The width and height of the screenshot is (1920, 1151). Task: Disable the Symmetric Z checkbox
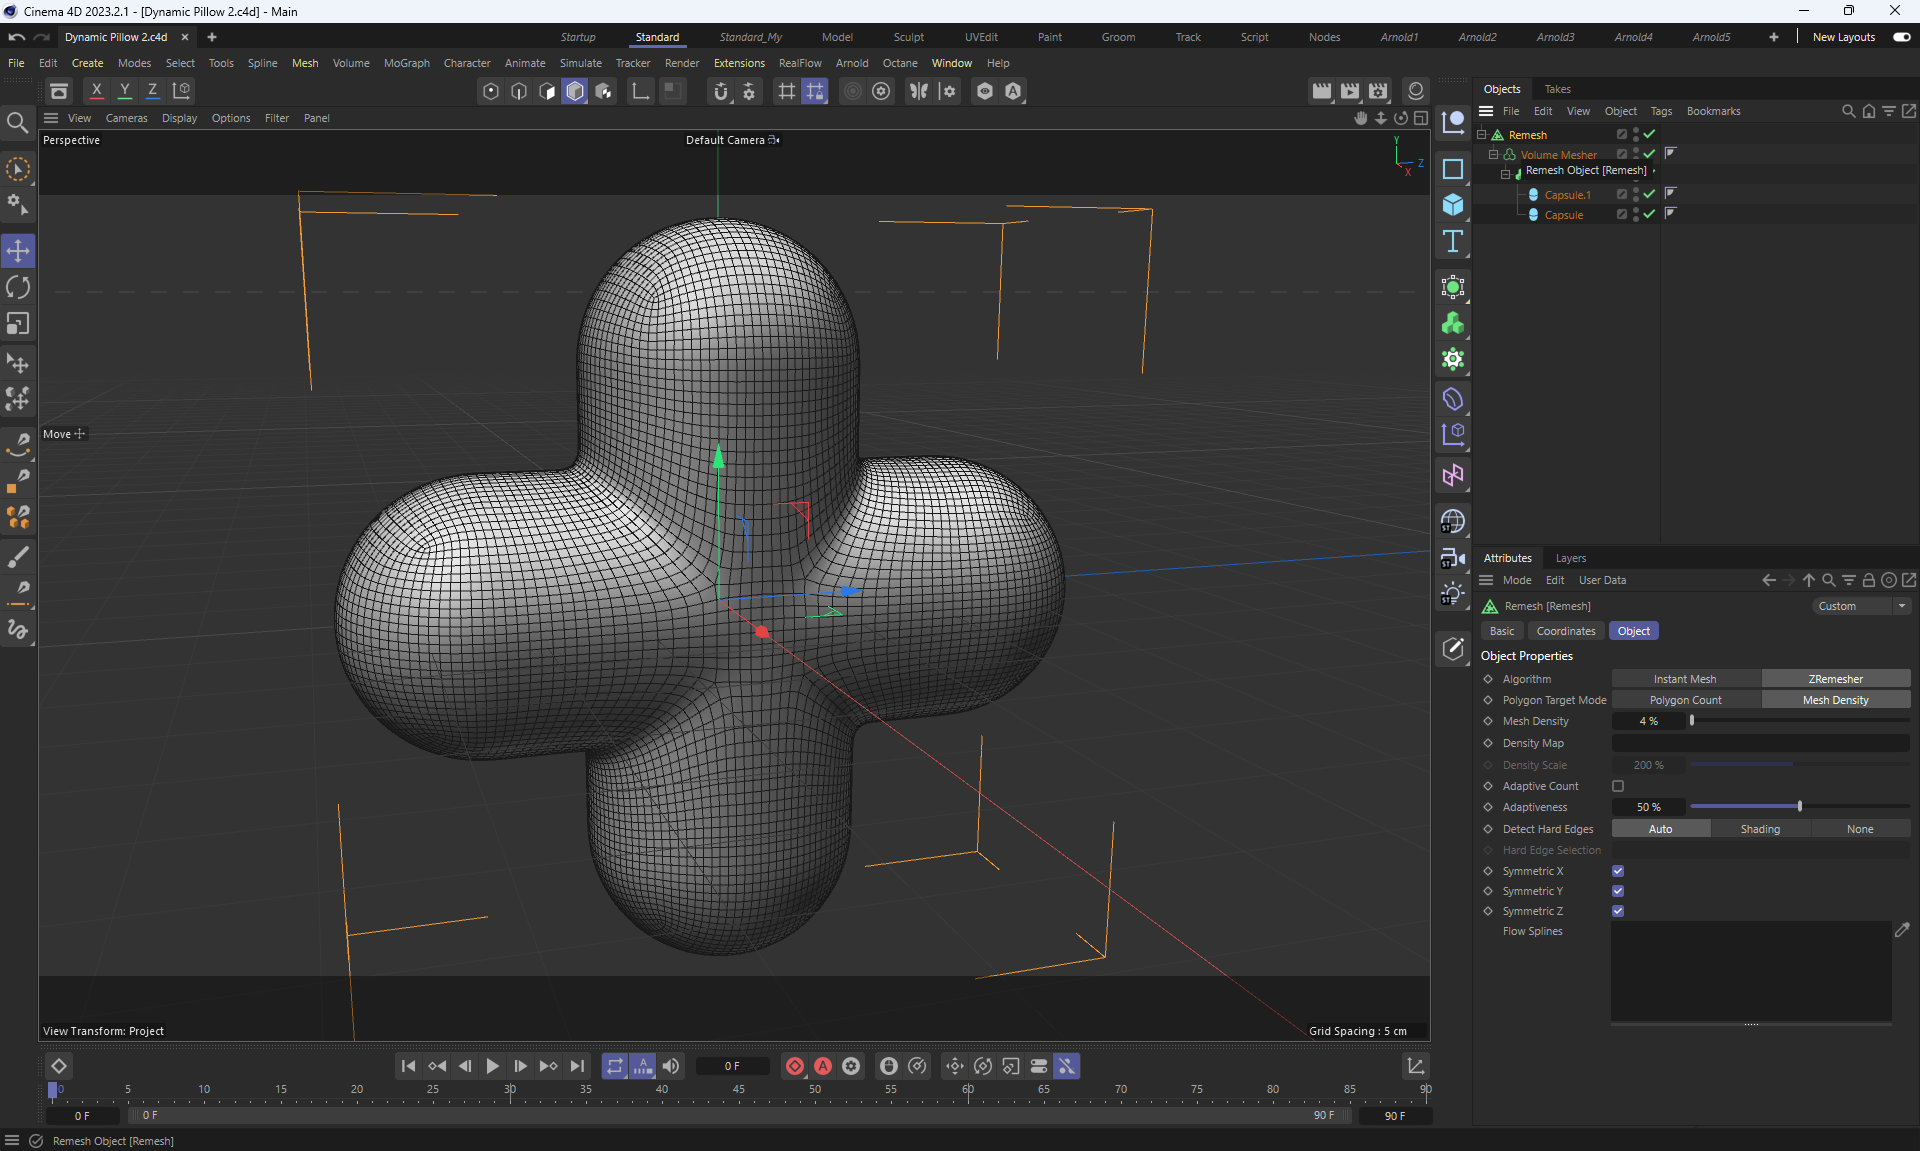(x=1618, y=911)
